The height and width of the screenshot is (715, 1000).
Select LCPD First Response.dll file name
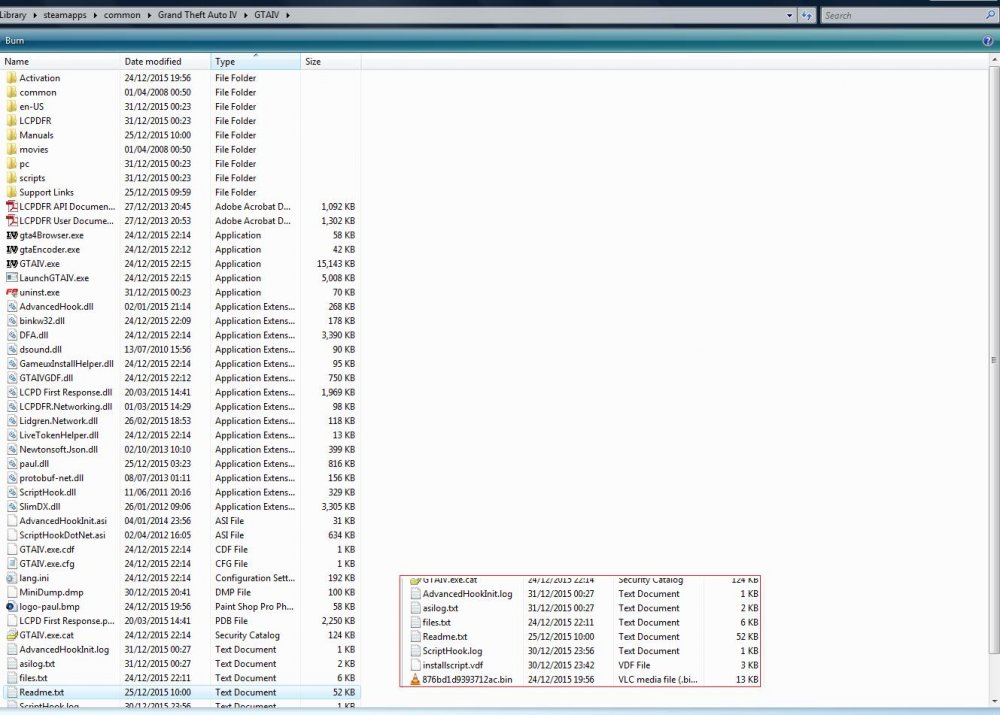(66, 393)
